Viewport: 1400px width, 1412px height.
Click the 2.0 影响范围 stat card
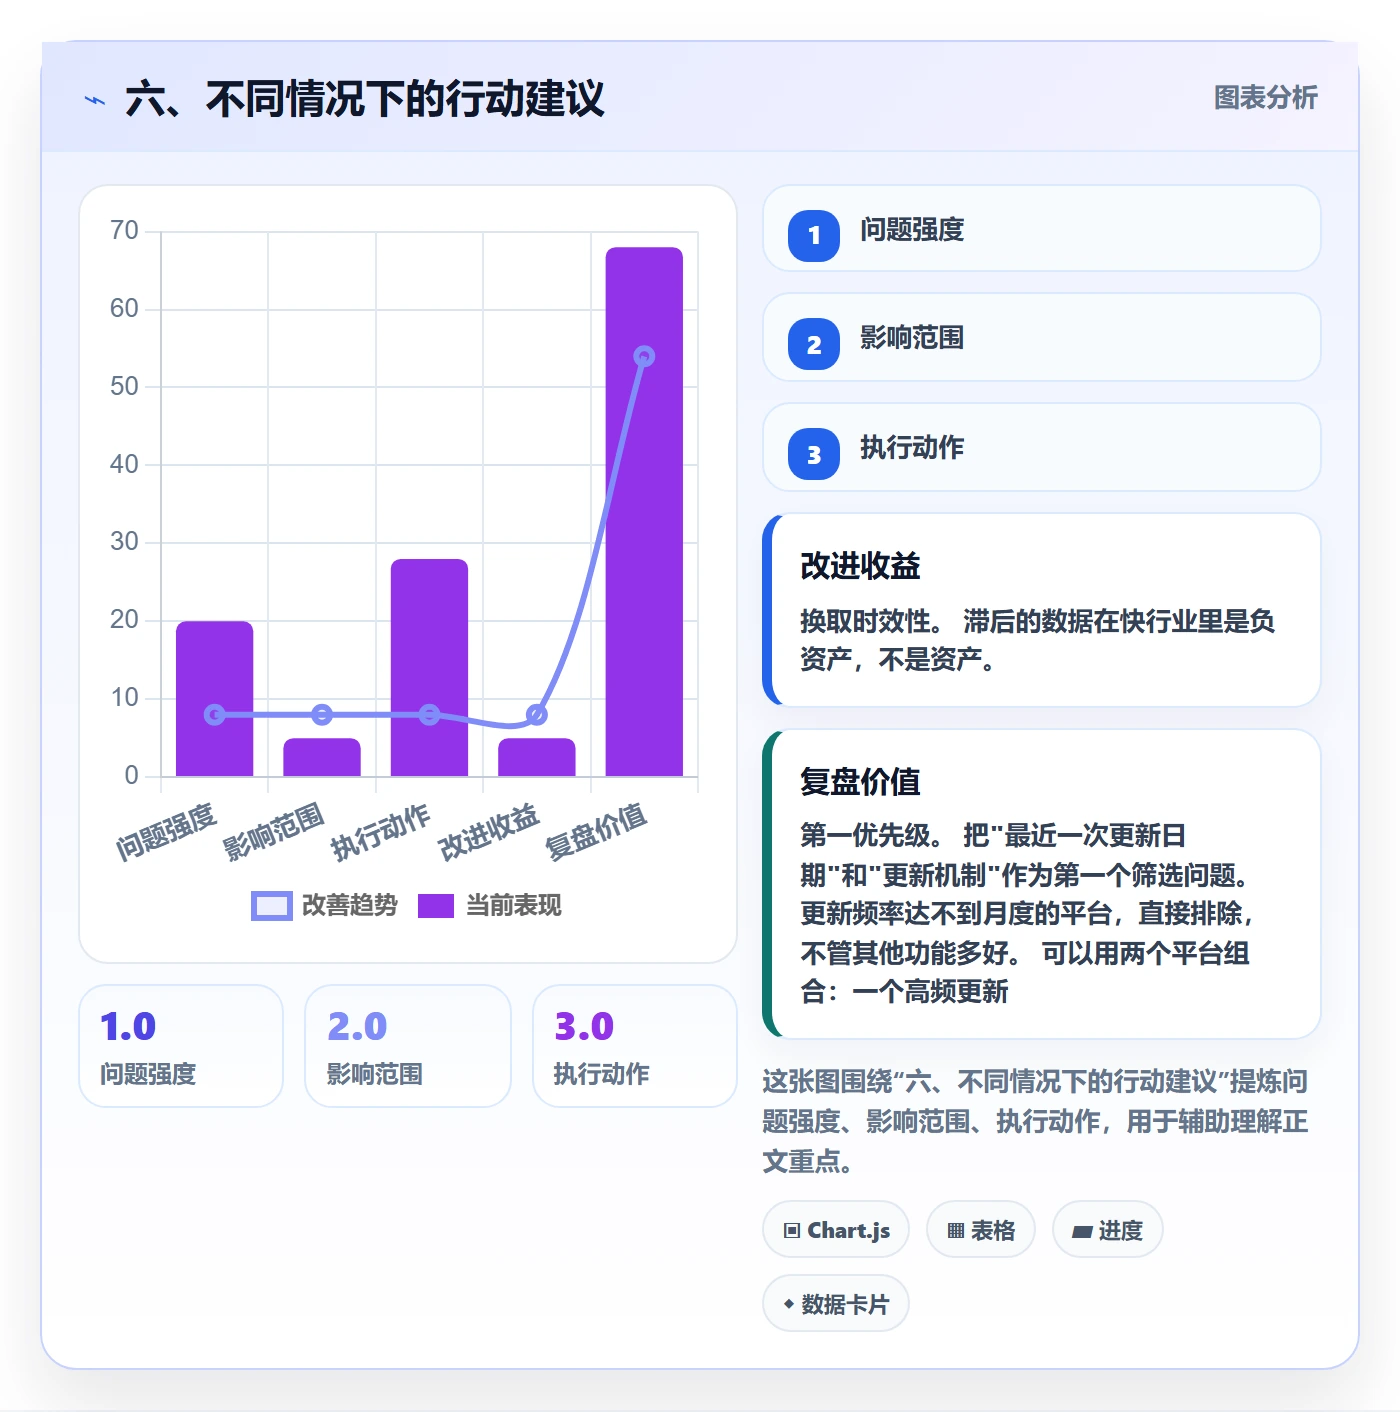408,1046
